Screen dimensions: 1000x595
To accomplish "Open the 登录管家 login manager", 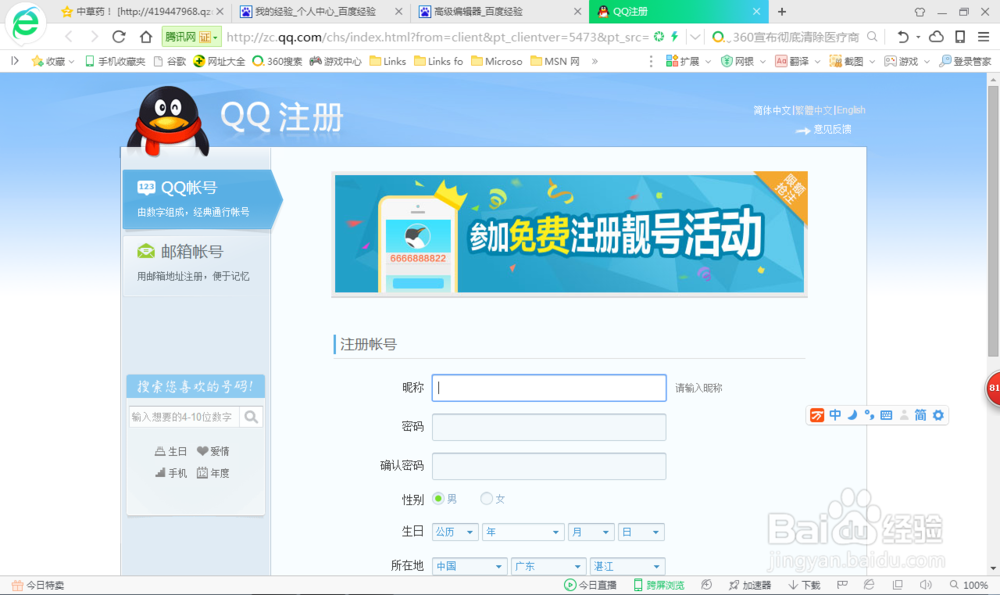I will pyautogui.click(x=966, y=61).
